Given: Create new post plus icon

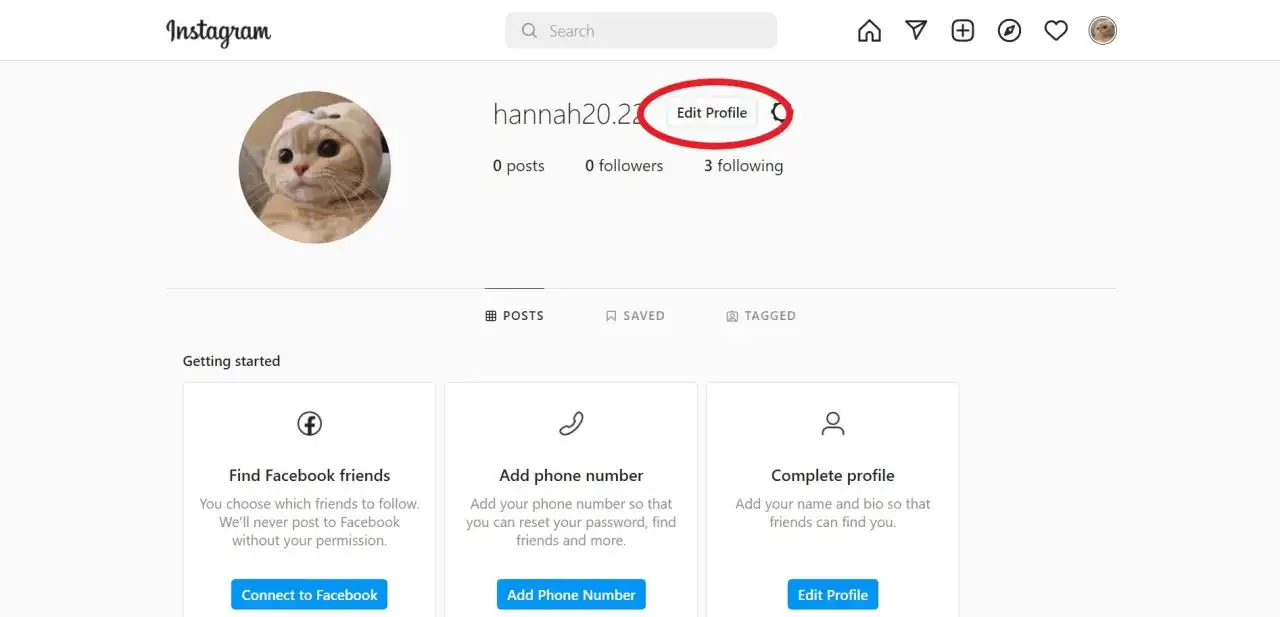Looking at the screenshot, I should tap(962, 31).
